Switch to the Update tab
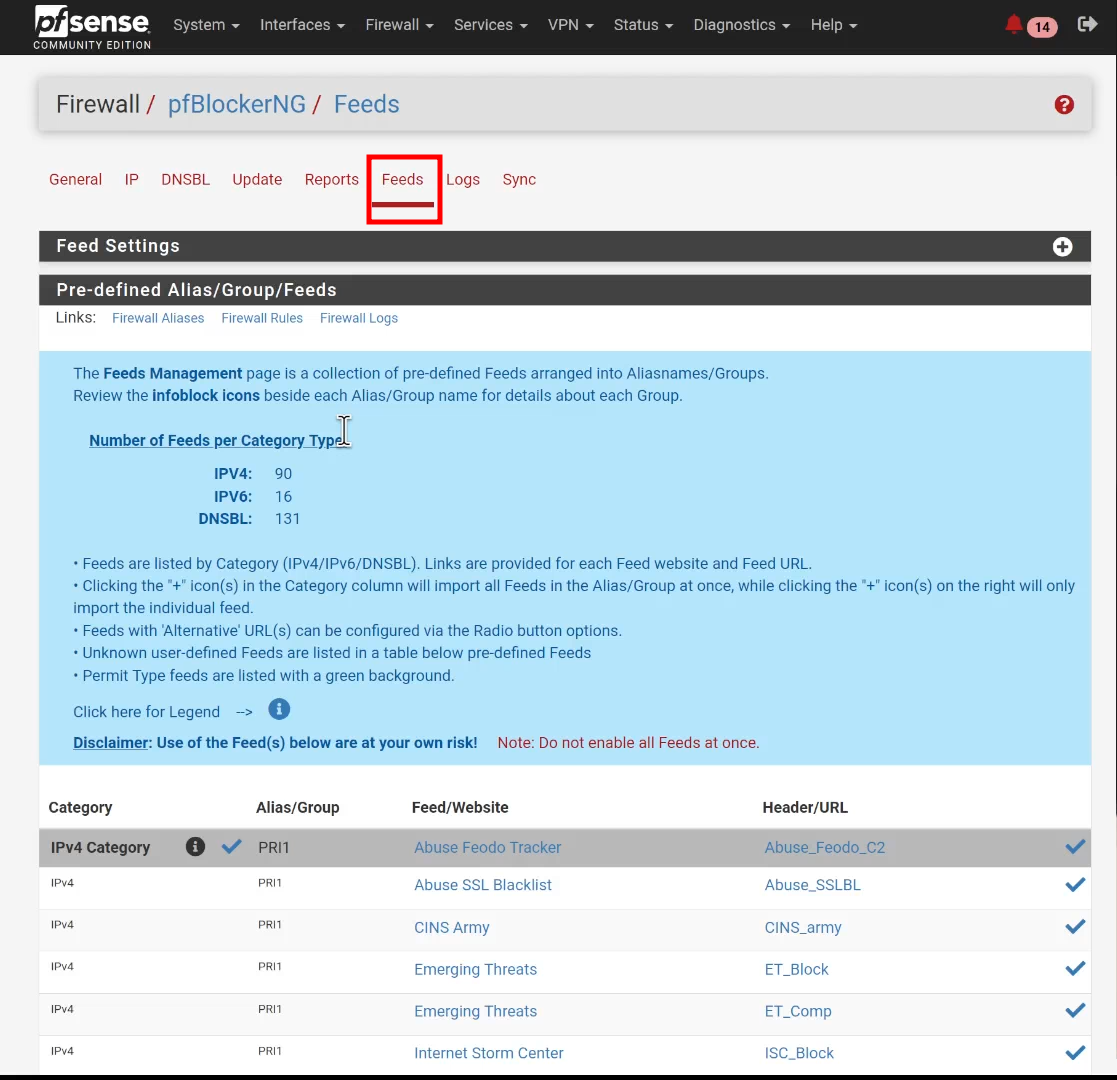1117x1080 pixels. (x=257, y=180)
